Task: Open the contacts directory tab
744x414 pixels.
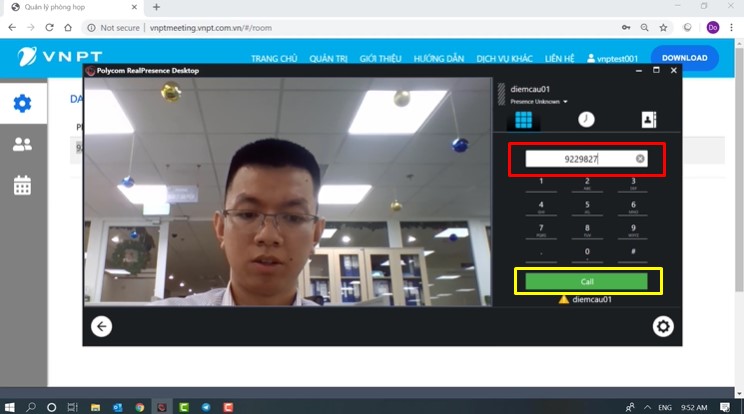Action: (649, 120)
